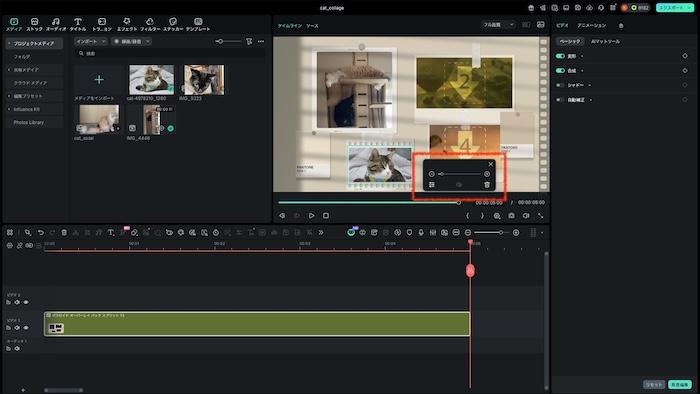Click the Import Media plus tile
This screenshot has height=394, width=700.
click(x=99, y=80)
